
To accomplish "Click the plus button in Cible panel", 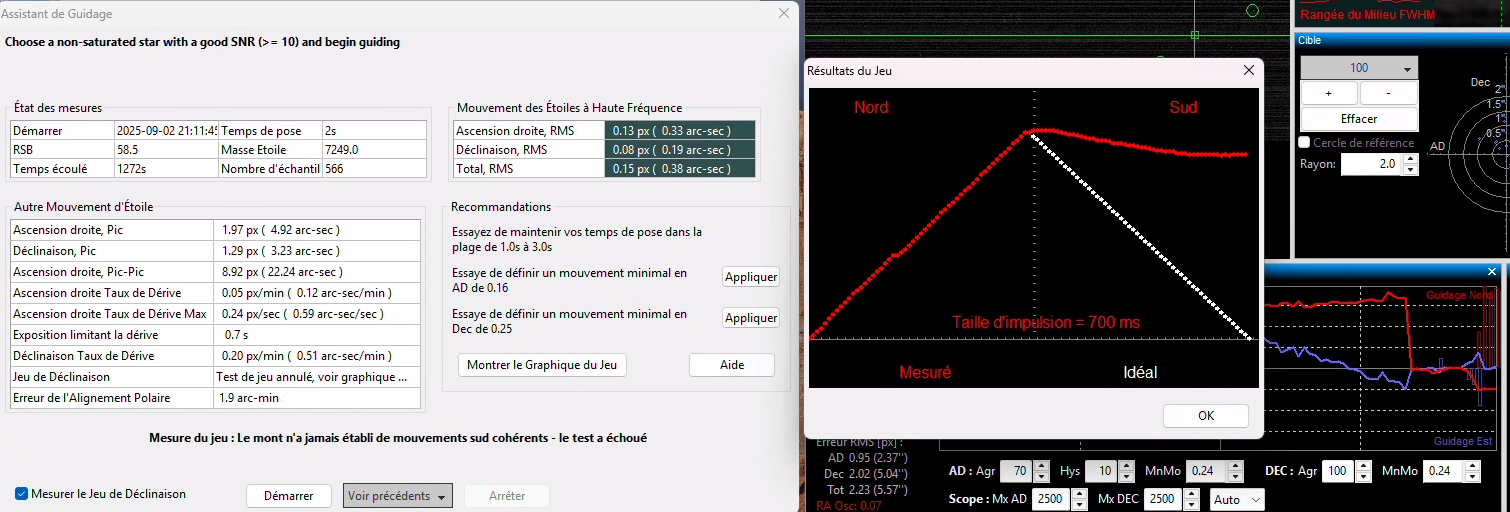I will [1329, 93].
